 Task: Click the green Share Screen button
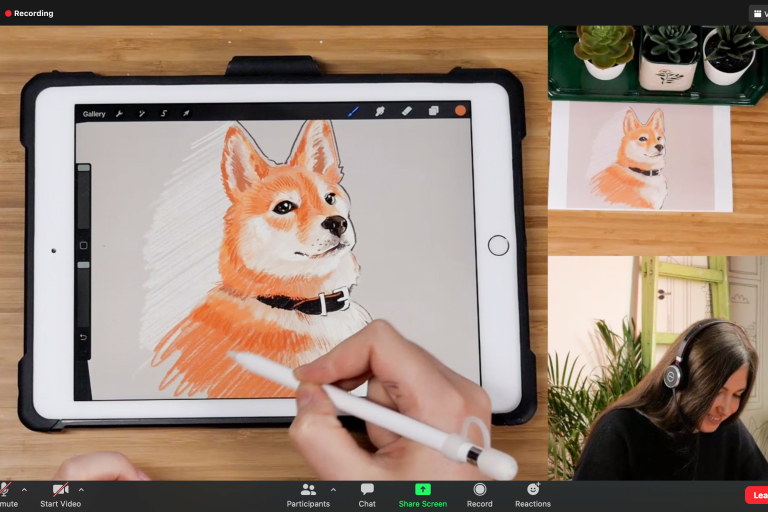[x=422, y=494]
